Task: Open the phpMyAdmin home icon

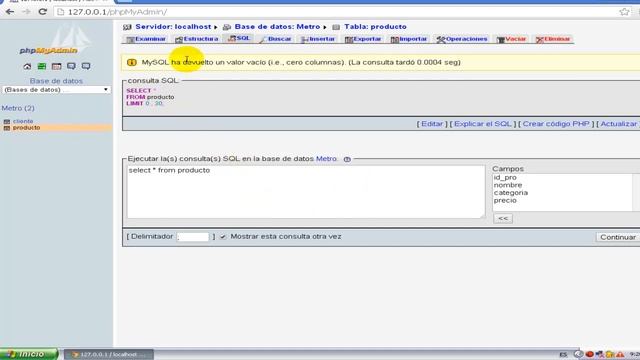Action: [x=27, y=66]
